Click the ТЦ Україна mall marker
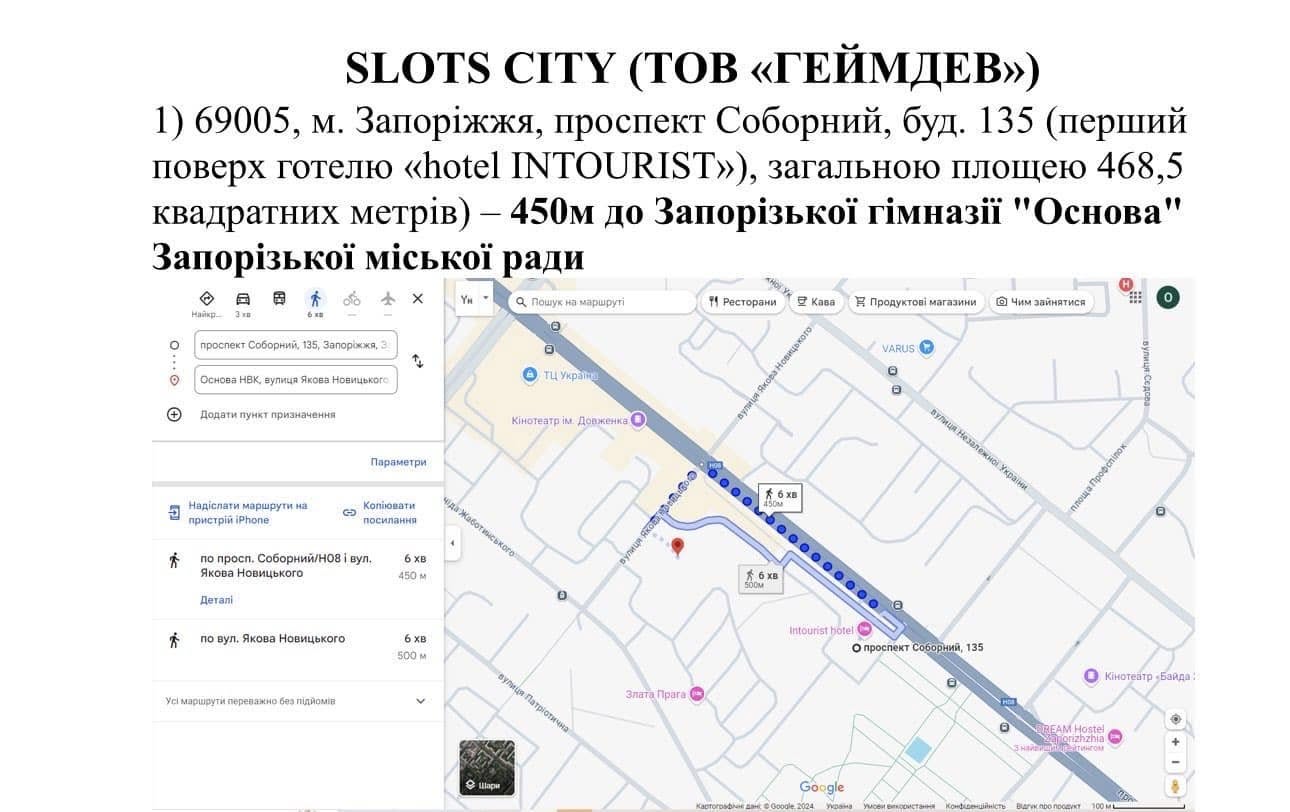 530,375
